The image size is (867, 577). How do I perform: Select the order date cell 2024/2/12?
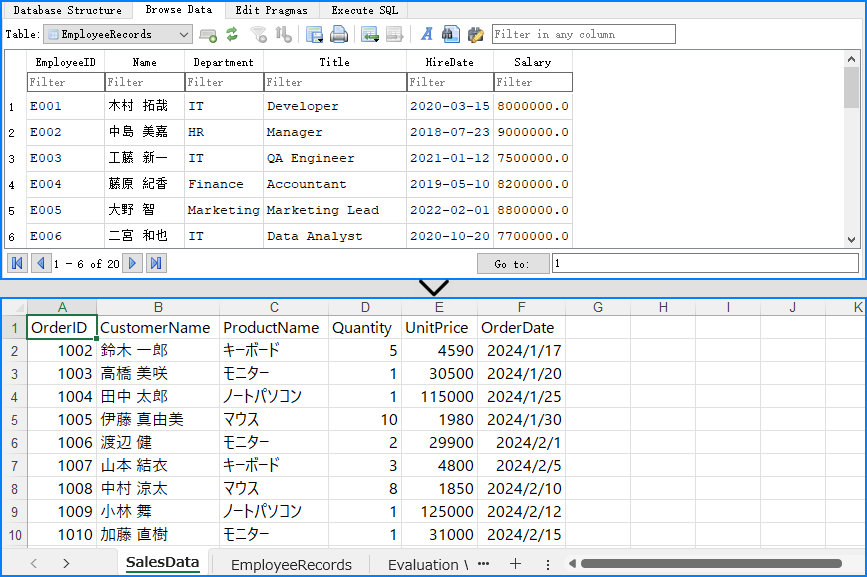click(x=521, y=511)
